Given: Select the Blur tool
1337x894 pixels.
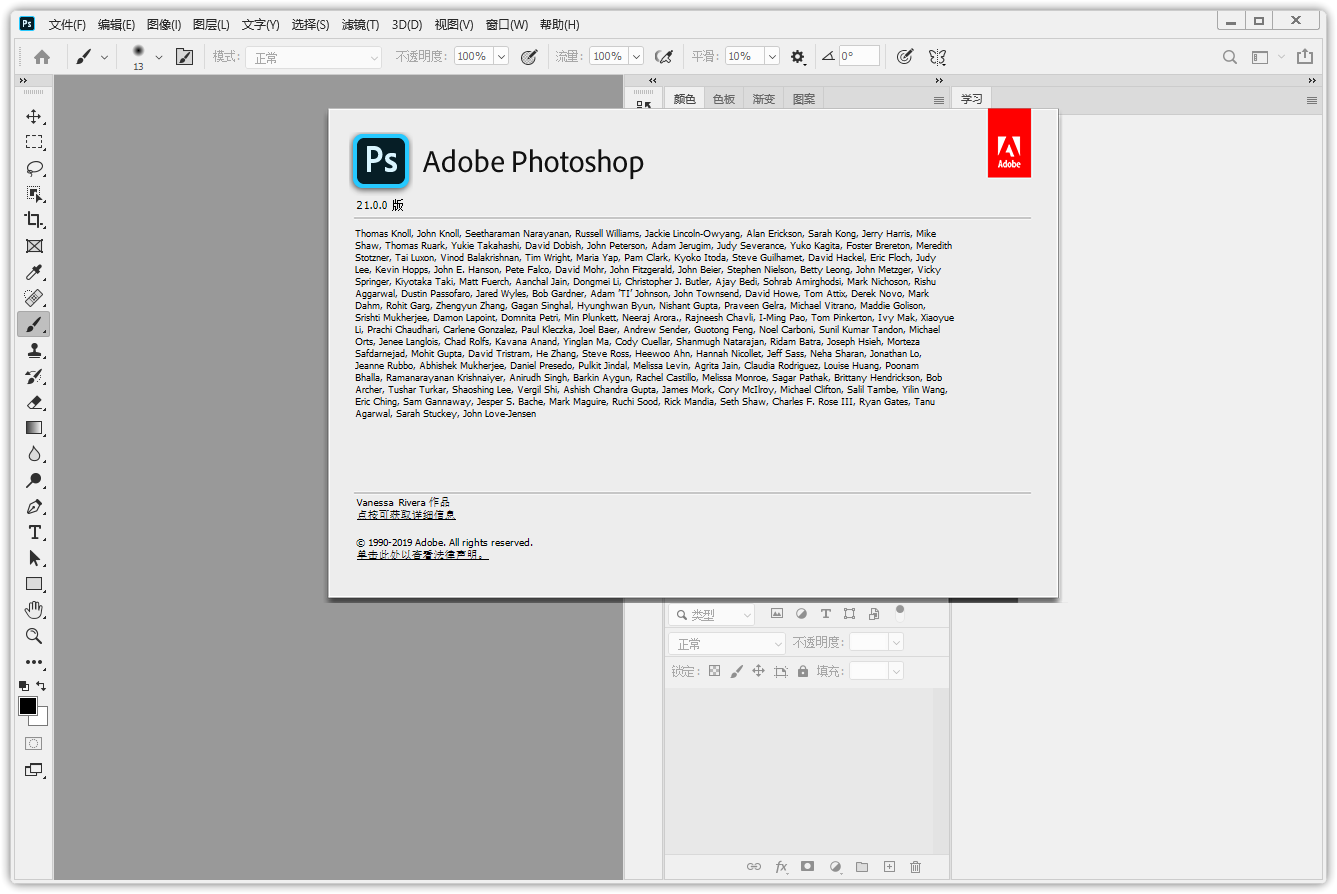Looking at the screenshot, I should pyautogui.click(x=34, y=454).
